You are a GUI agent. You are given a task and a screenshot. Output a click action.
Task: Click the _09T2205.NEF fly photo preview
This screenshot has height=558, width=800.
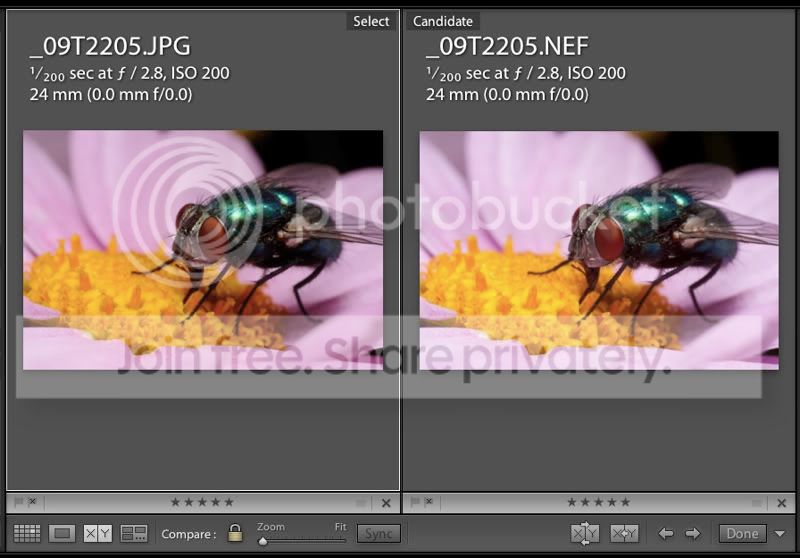click(x=598, y=250)
